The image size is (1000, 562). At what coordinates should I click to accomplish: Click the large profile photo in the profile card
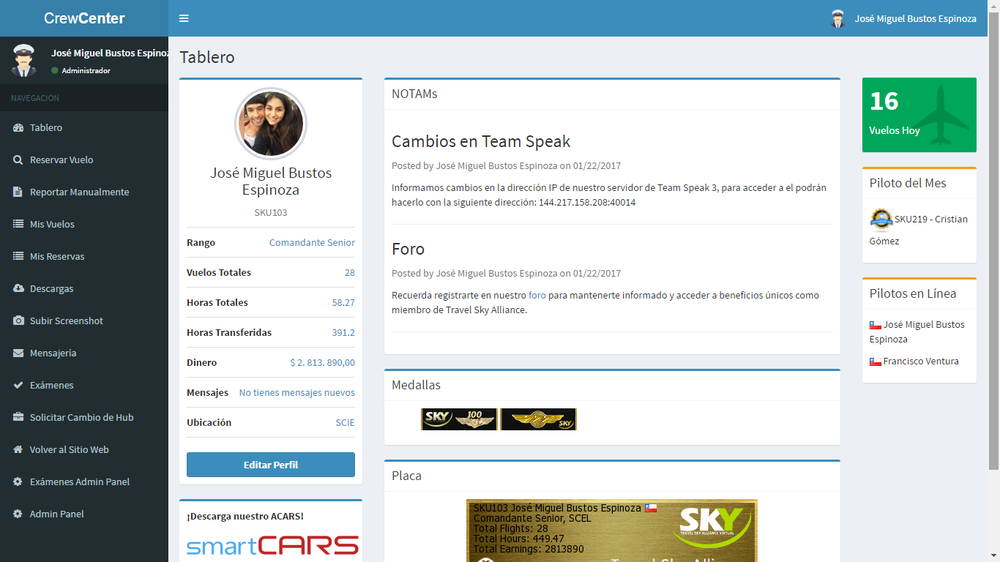[x=270, y=124]
